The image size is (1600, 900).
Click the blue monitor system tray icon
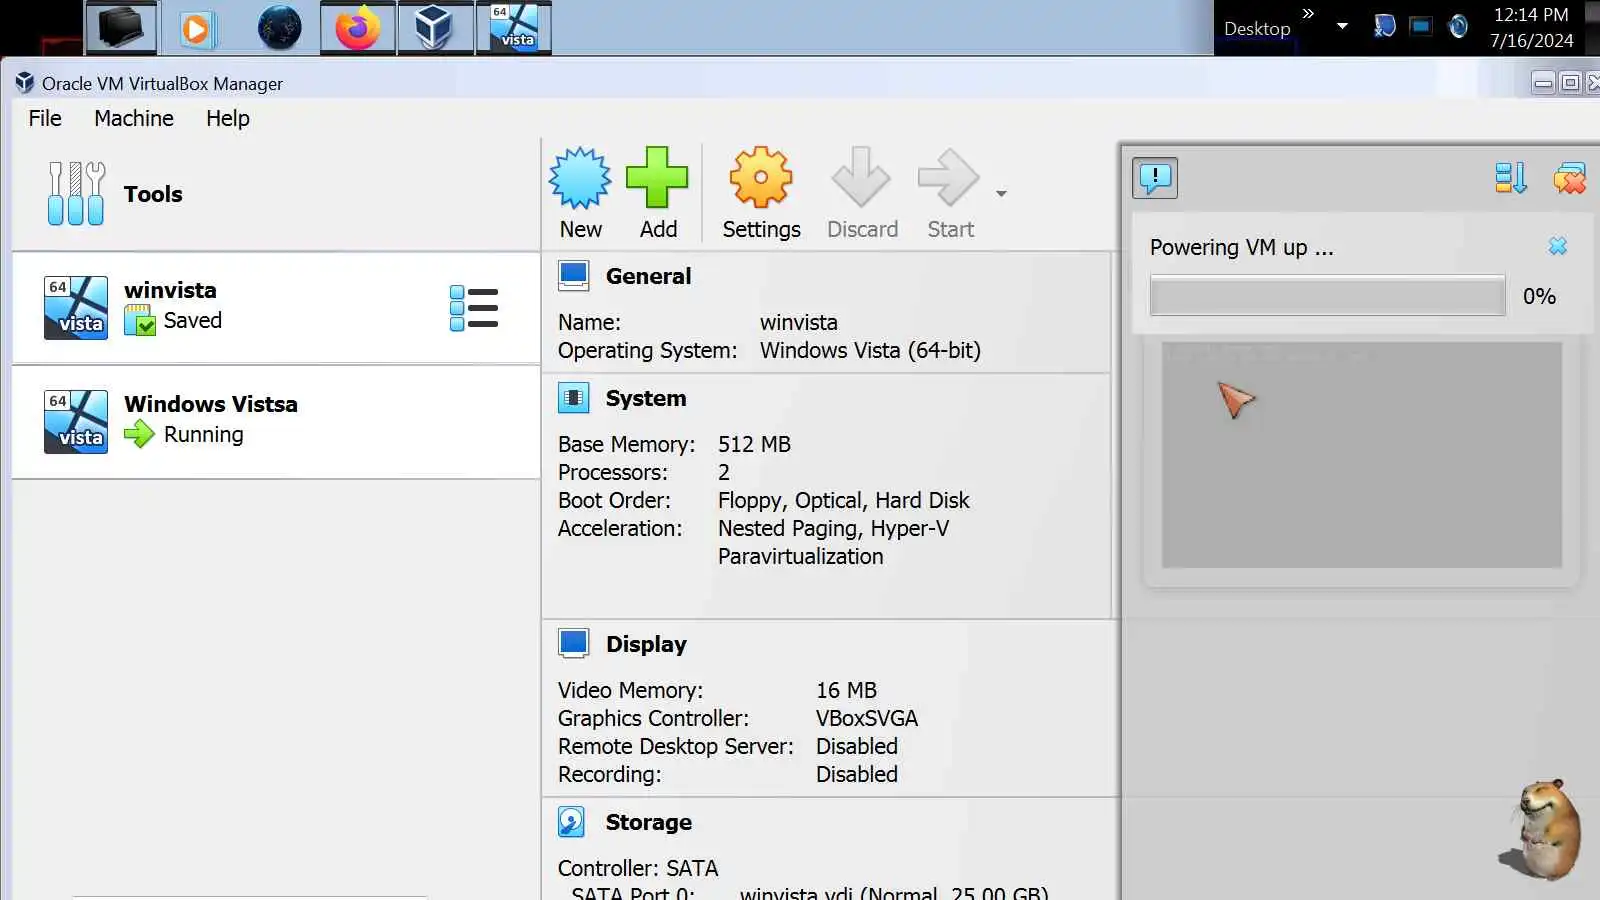1421,27
